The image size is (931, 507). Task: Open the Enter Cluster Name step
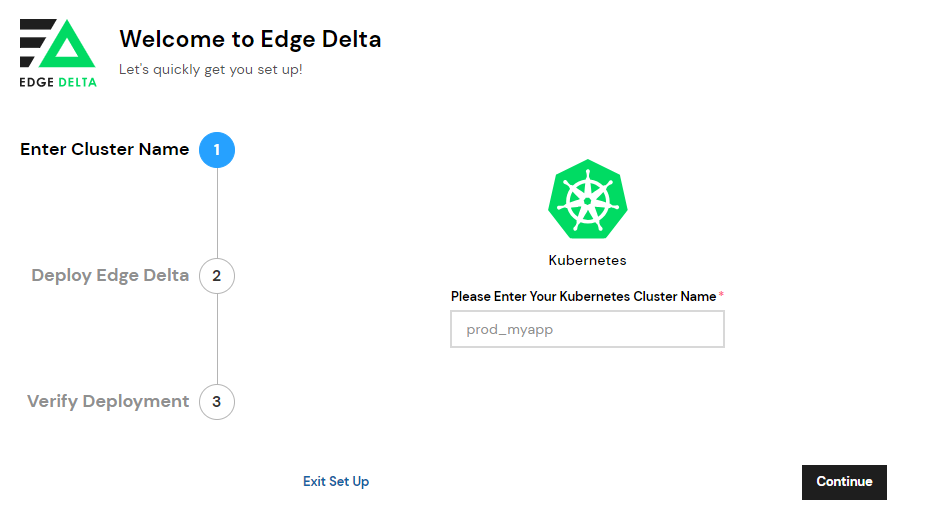coord(104,149)
